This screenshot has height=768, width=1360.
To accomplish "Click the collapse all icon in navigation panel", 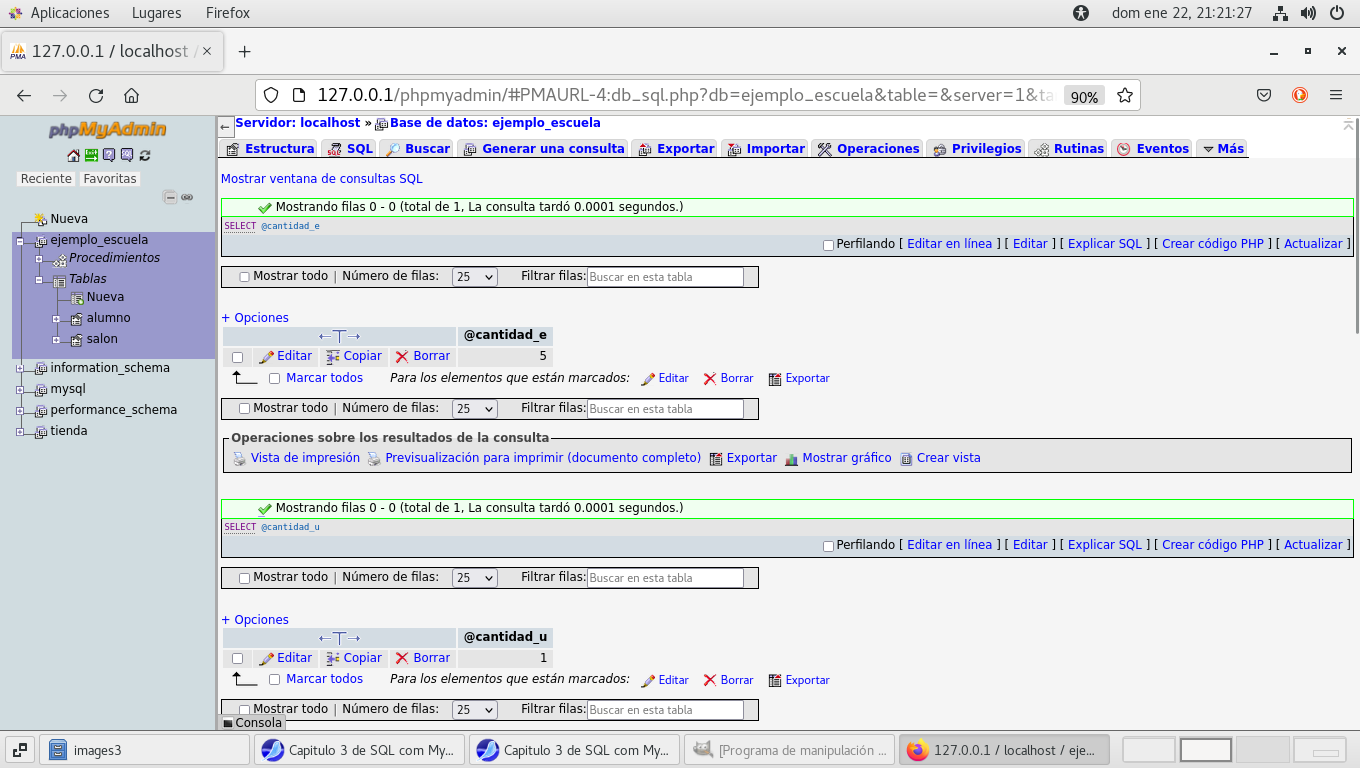I will (x=170, y=198).
